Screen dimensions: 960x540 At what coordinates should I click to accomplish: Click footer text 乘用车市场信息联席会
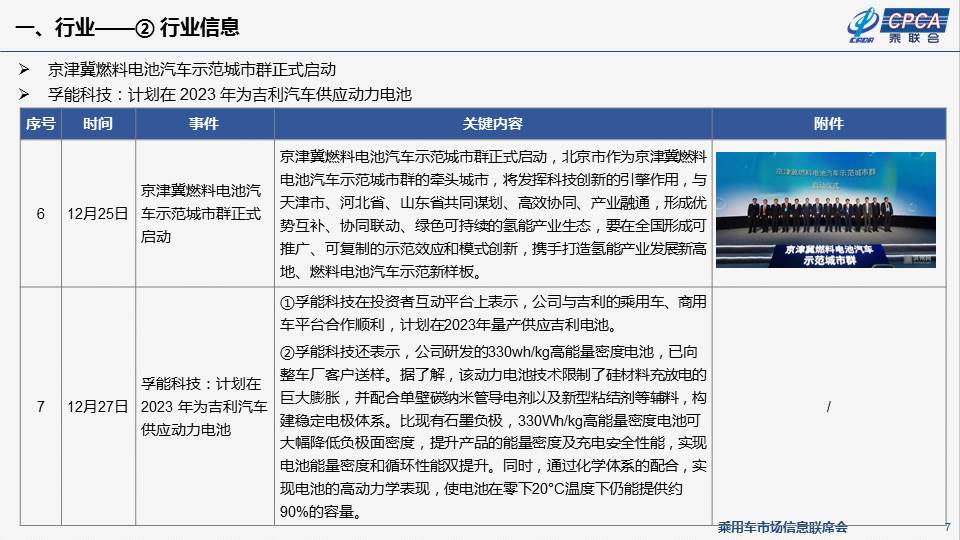[x=782, y=527]
